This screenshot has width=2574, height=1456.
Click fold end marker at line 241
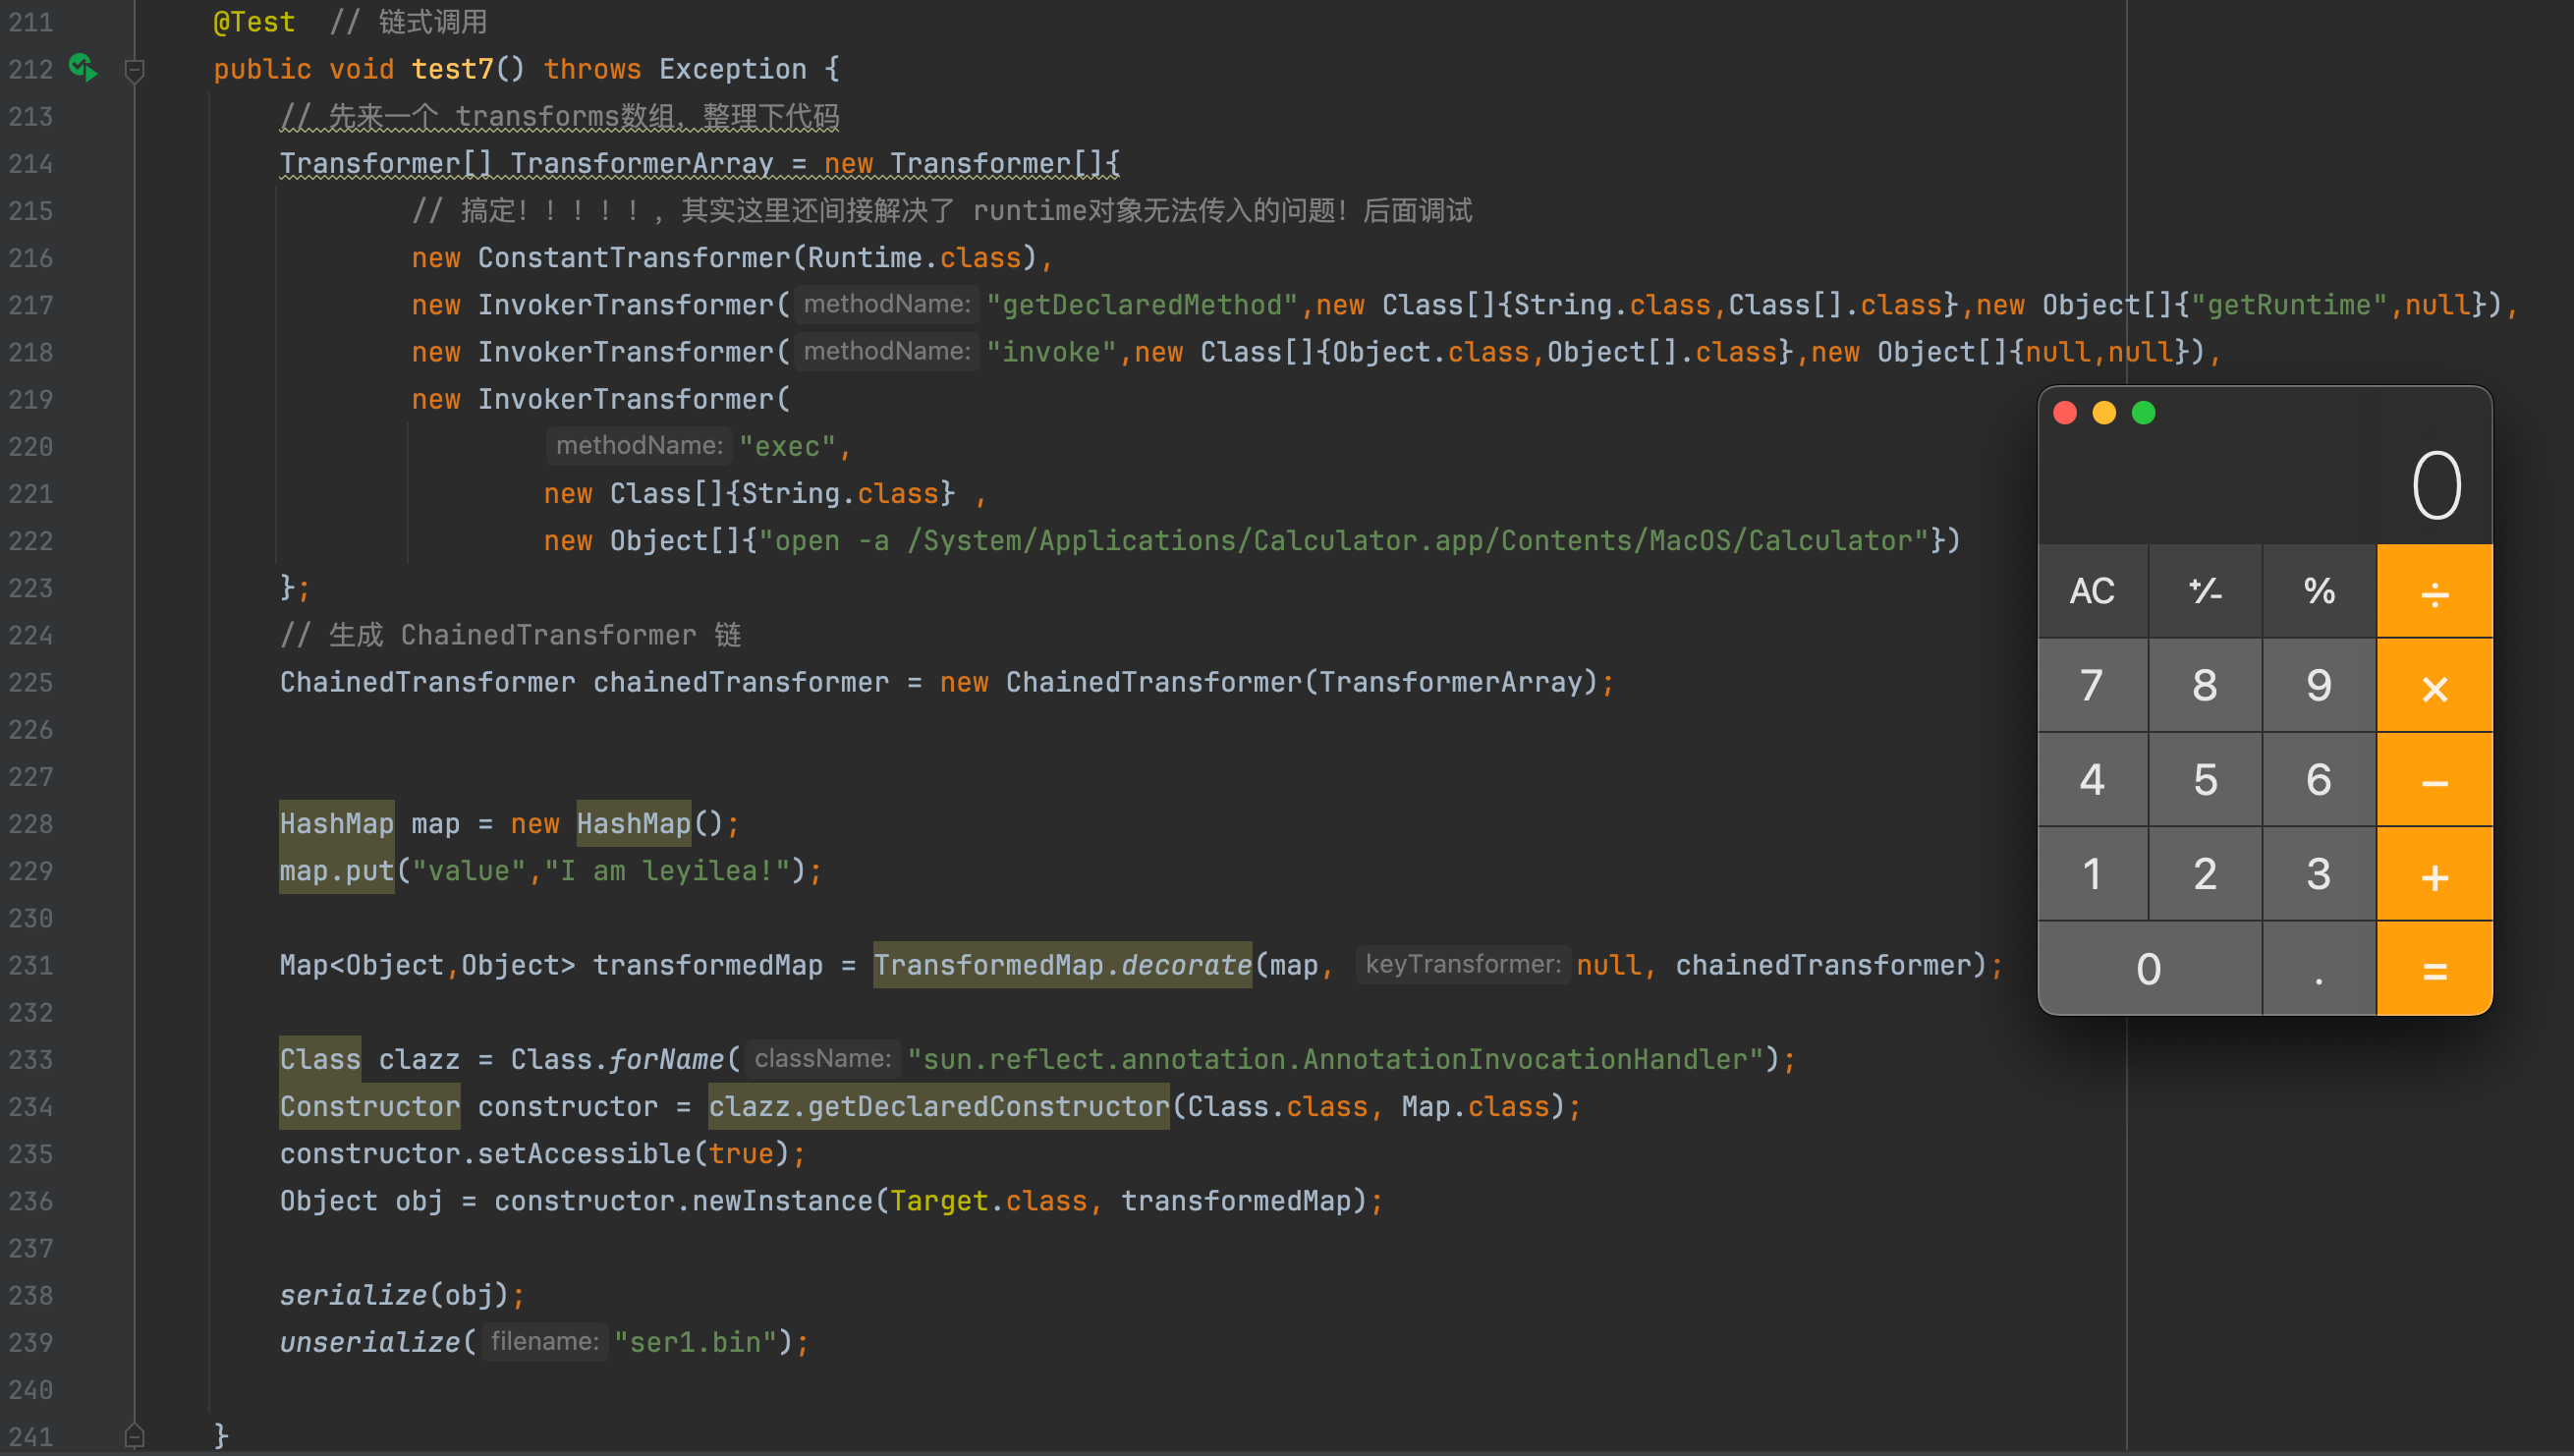tap(135, 1436)
